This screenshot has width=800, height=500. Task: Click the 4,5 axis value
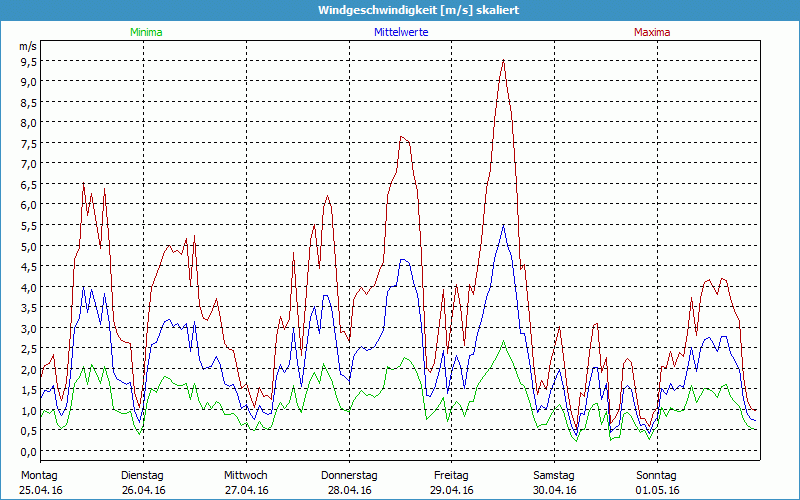click(x=28, y=267)
